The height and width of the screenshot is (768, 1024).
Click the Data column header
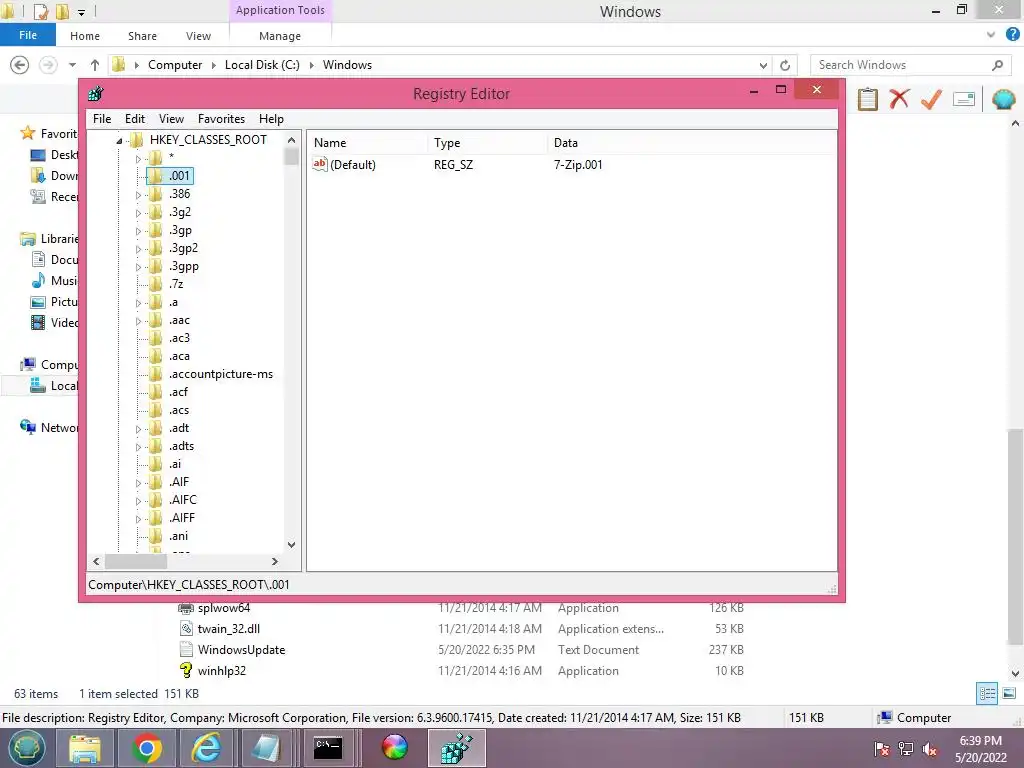tap(692, 143)
